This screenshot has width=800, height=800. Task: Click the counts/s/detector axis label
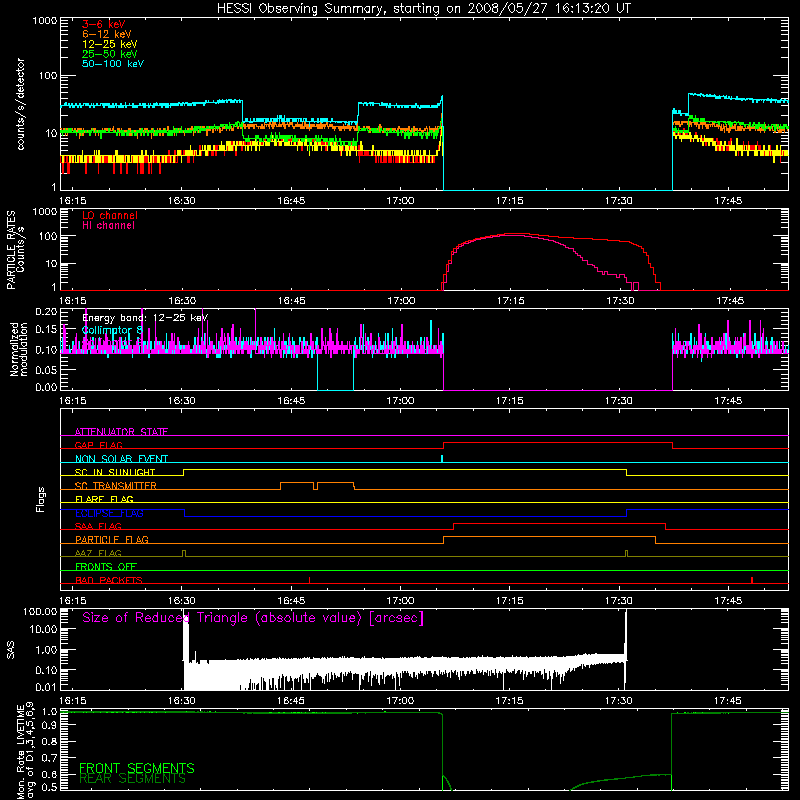click(x=20, y=104)
